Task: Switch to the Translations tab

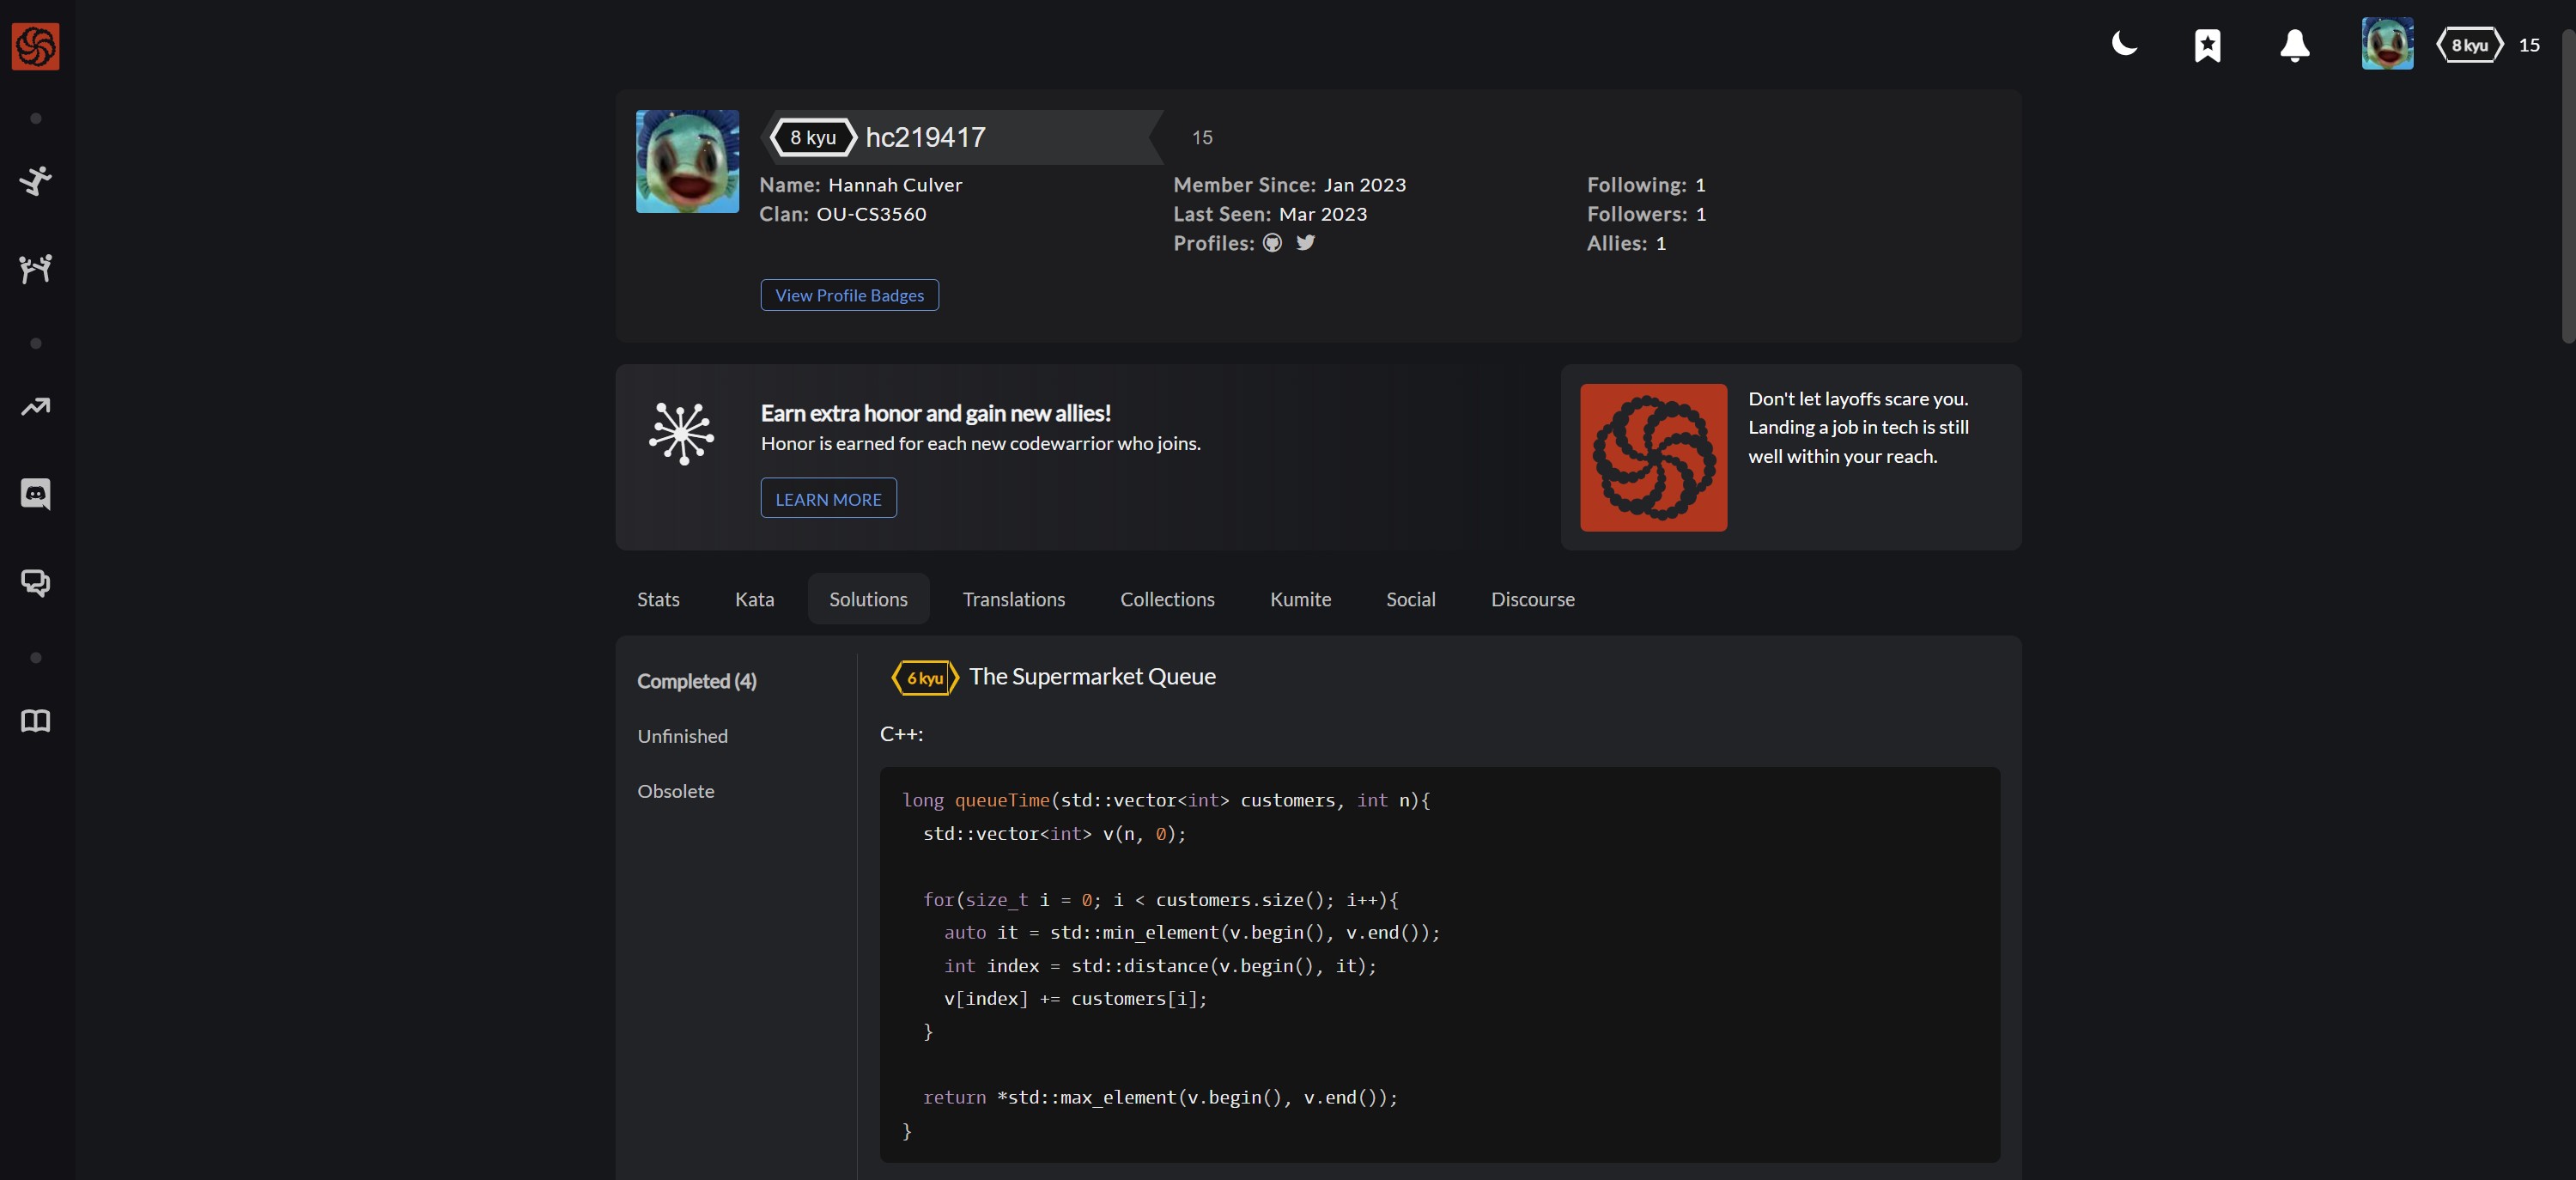Action: pos(1013,599)
